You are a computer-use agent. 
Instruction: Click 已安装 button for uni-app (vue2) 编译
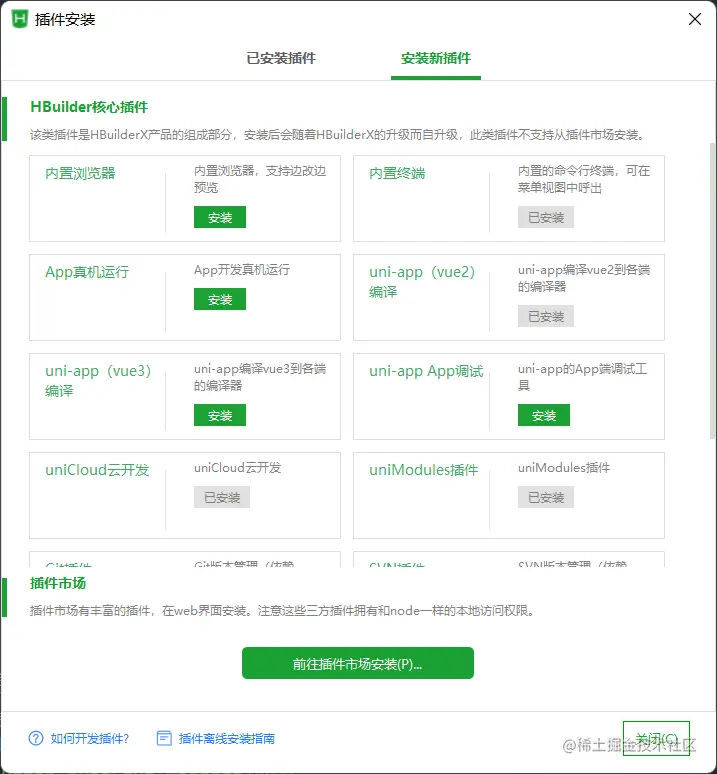(546, 316)
